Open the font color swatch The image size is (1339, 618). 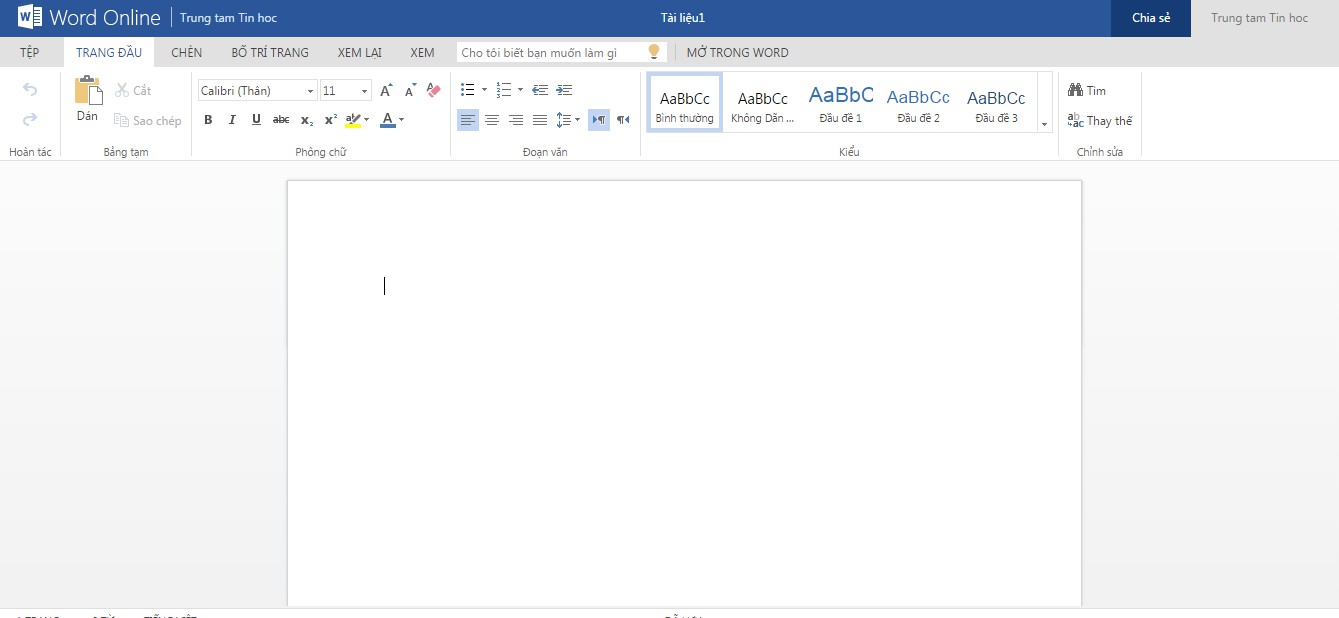click(388, 119)
